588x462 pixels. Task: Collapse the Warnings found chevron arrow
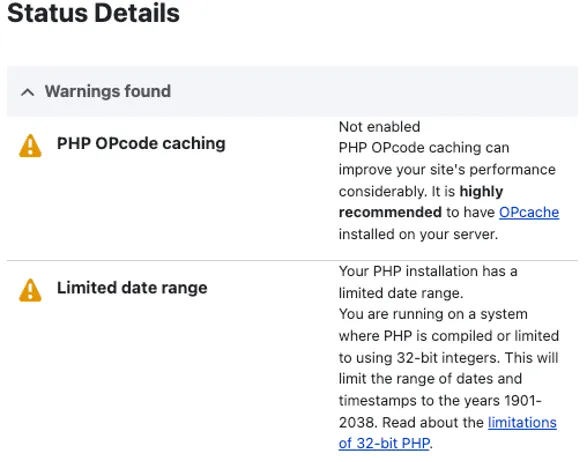tap(27, 92)
